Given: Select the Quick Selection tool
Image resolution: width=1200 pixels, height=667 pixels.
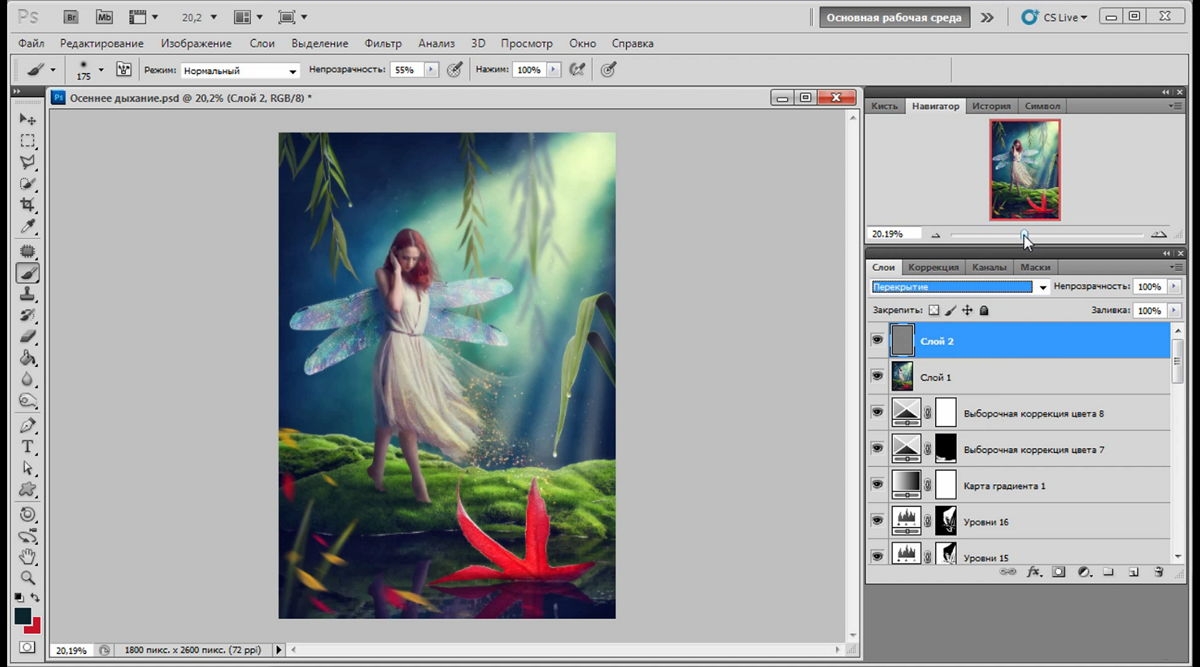Looking at the screenshot, I should pyautogui.click(x=28, y=184).
